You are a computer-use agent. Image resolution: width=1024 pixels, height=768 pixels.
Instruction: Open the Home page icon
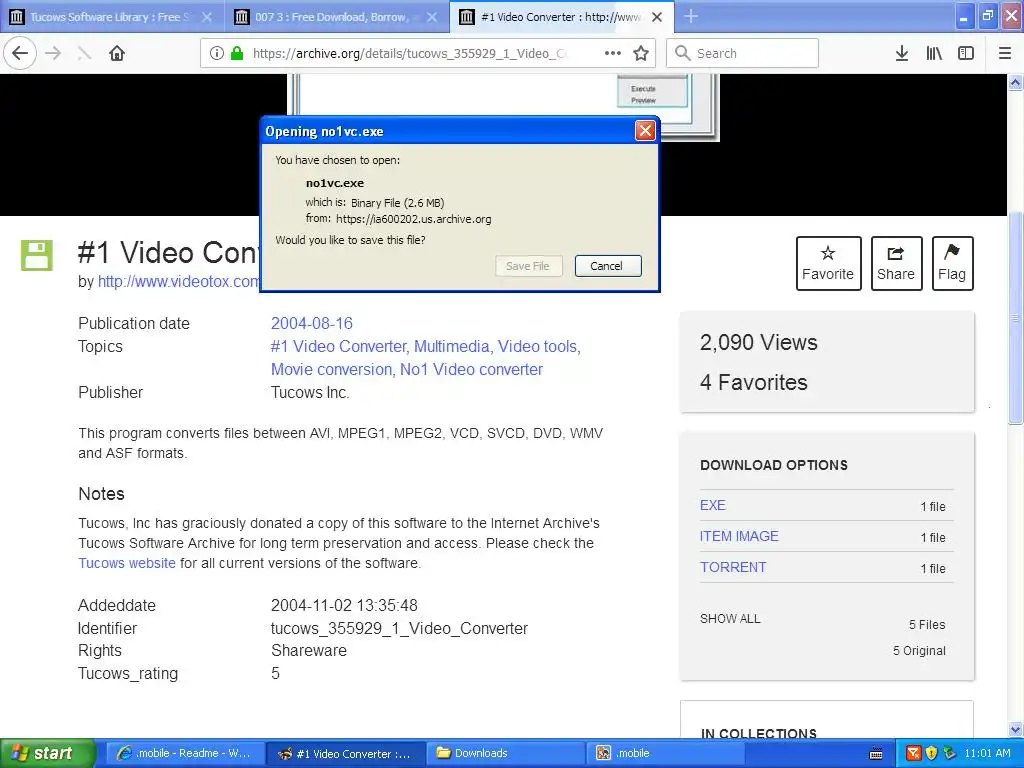click(x=117, y=54)
